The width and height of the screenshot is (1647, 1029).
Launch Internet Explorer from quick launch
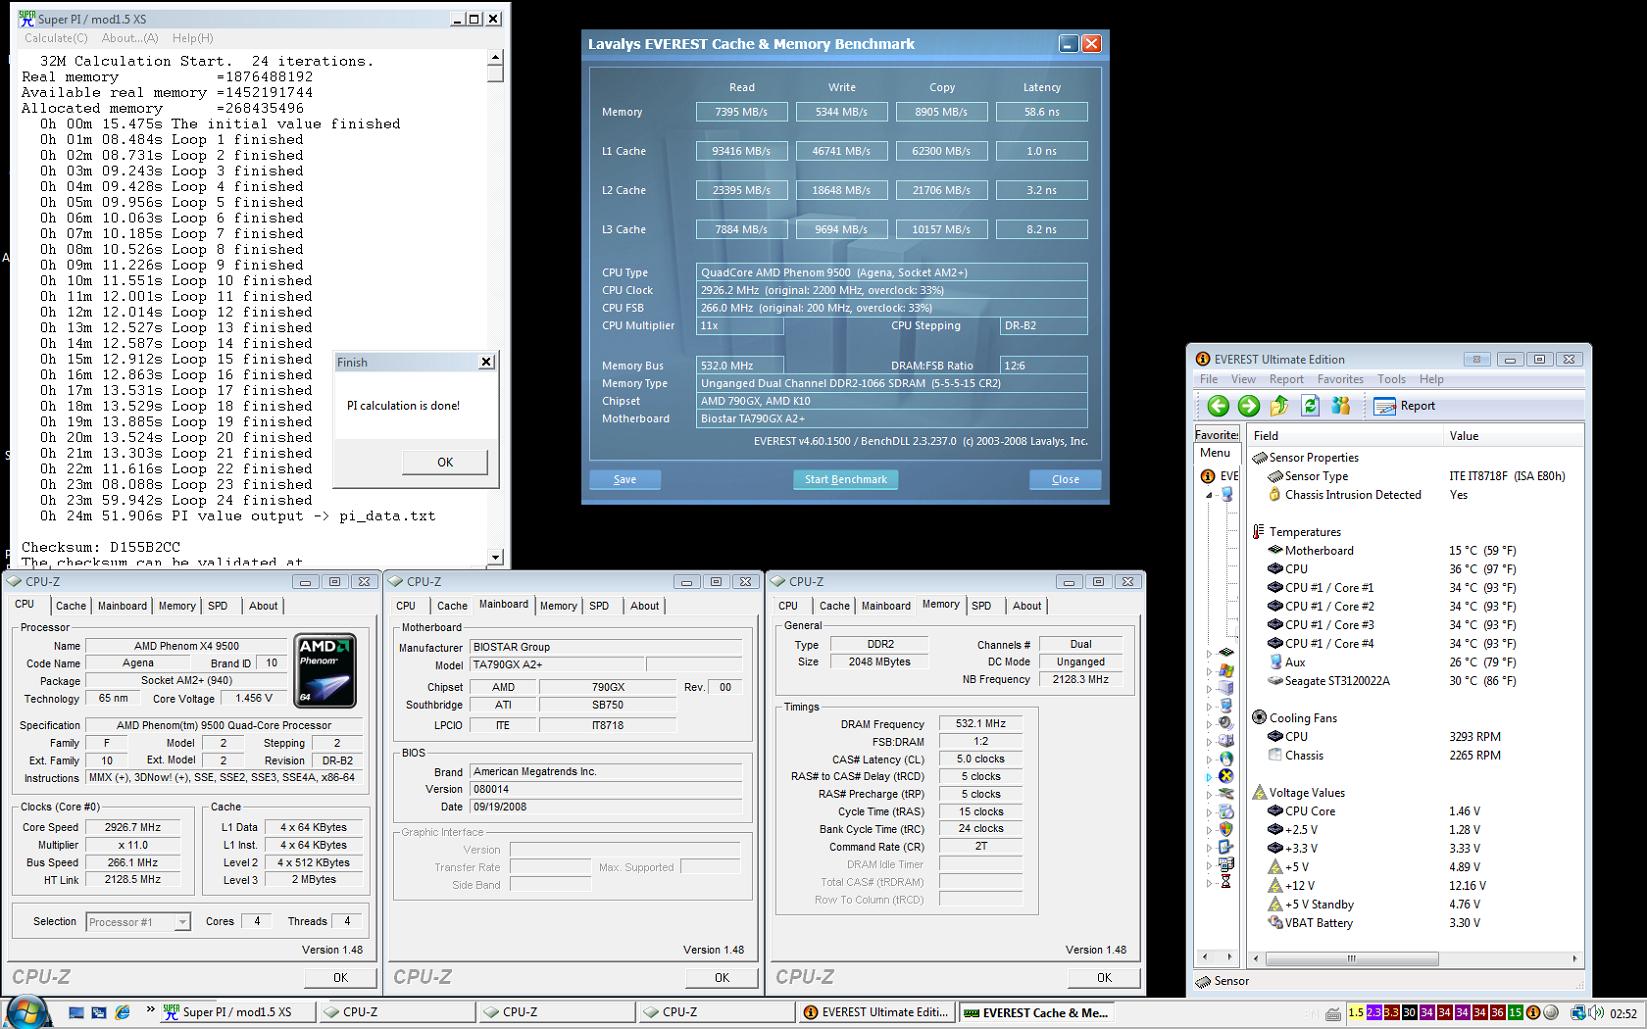pos(122,1012)
